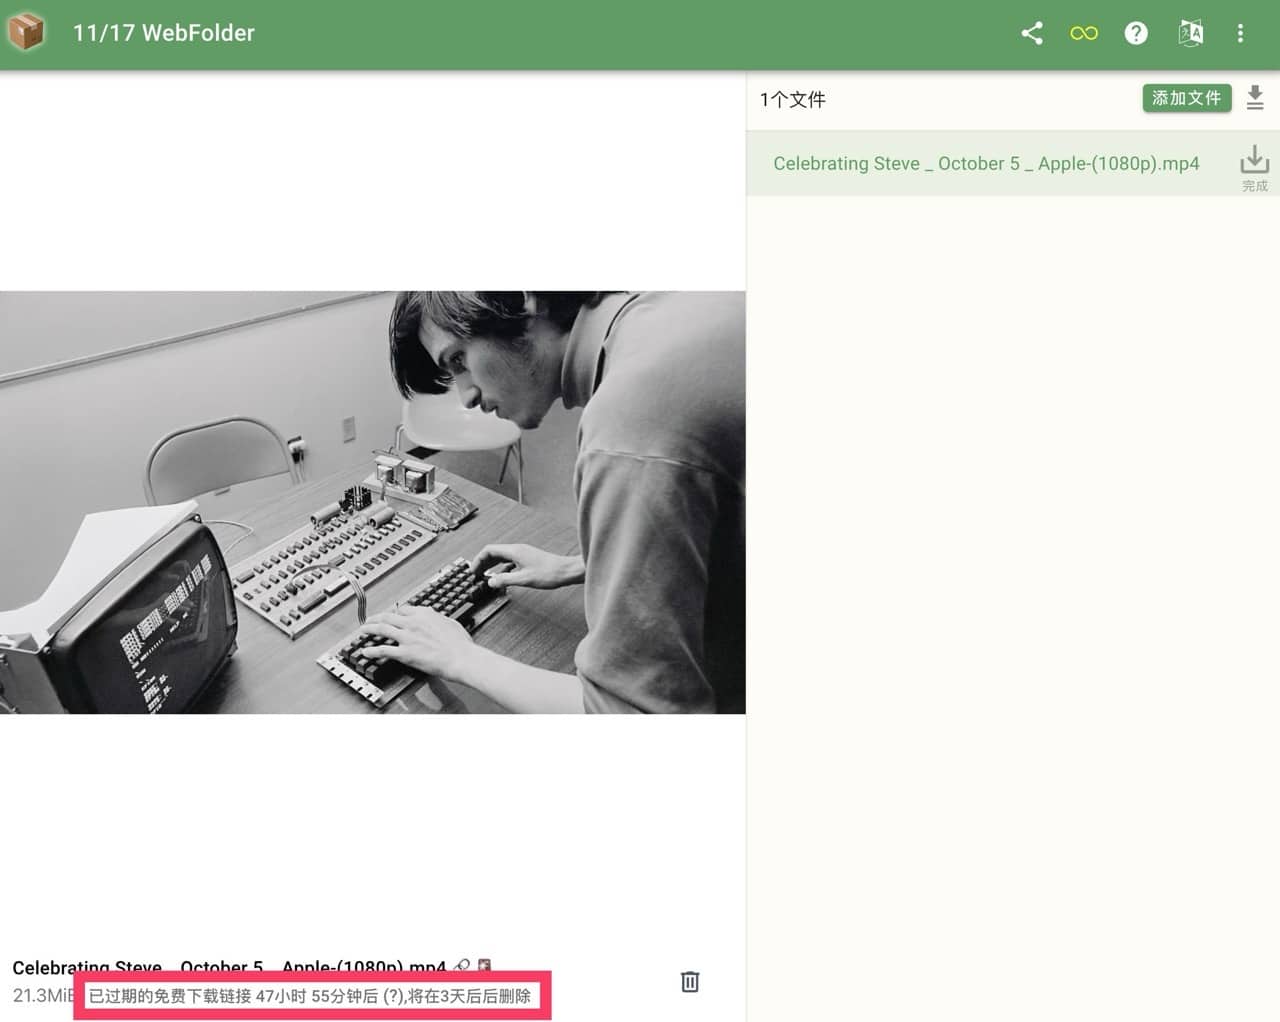Click the yellow infinity icon
The height and width of the screenshot is (1022, 1280).
1083,33
